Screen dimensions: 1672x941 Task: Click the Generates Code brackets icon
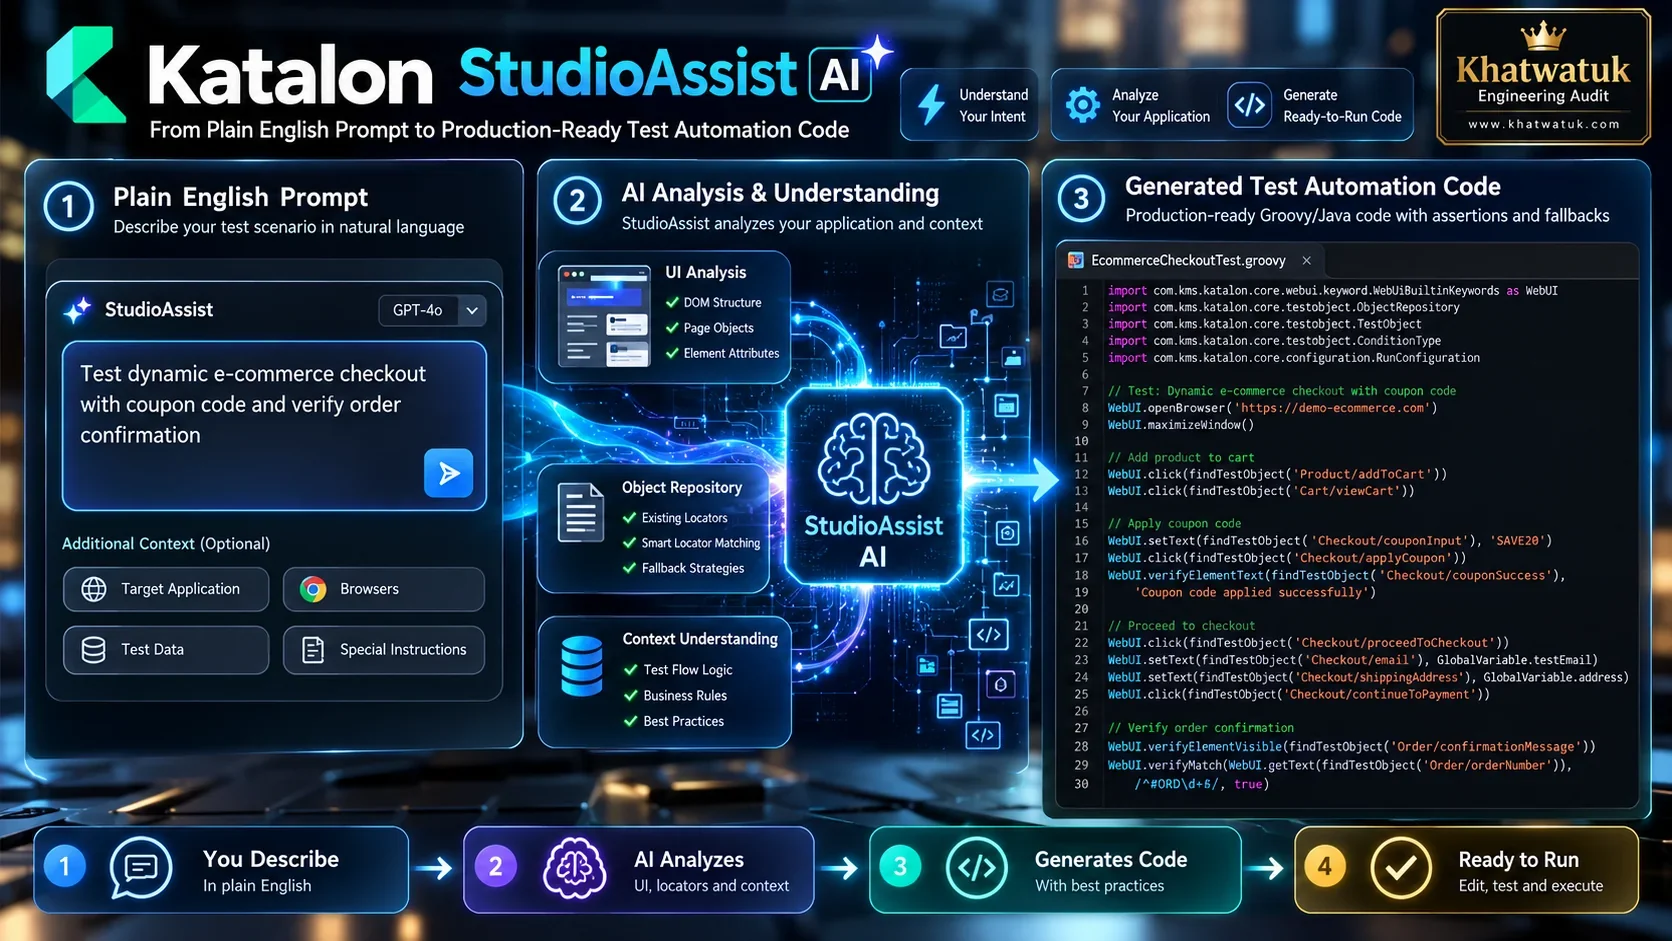976,868
